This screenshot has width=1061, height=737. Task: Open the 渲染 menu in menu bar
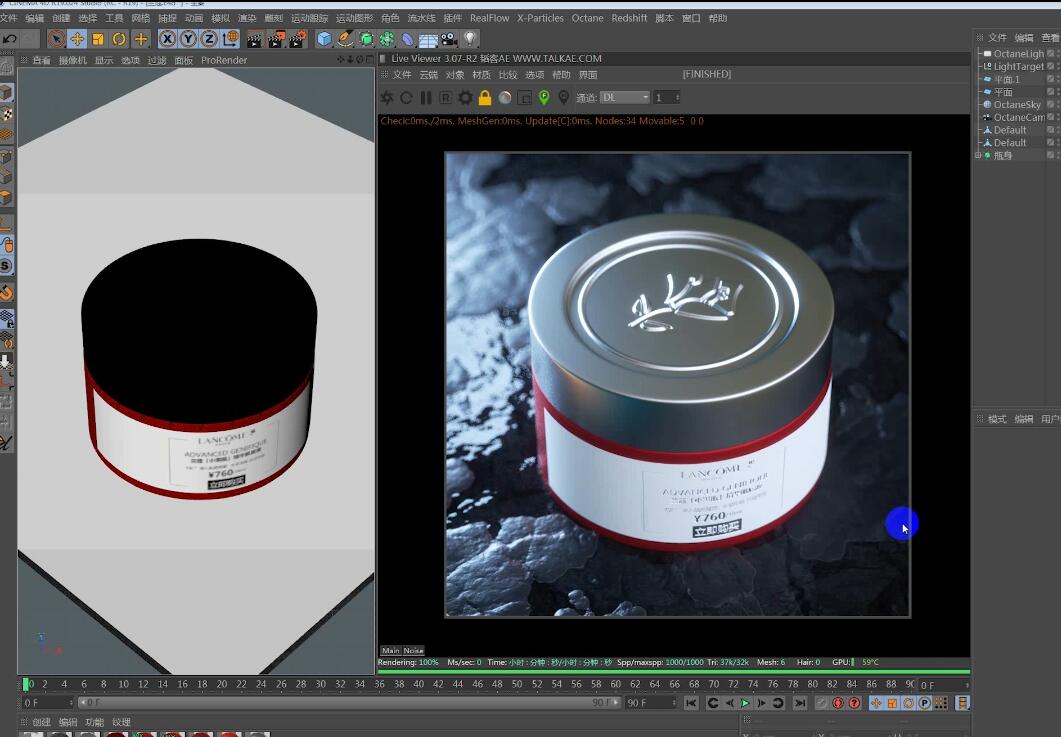point(247,18)
